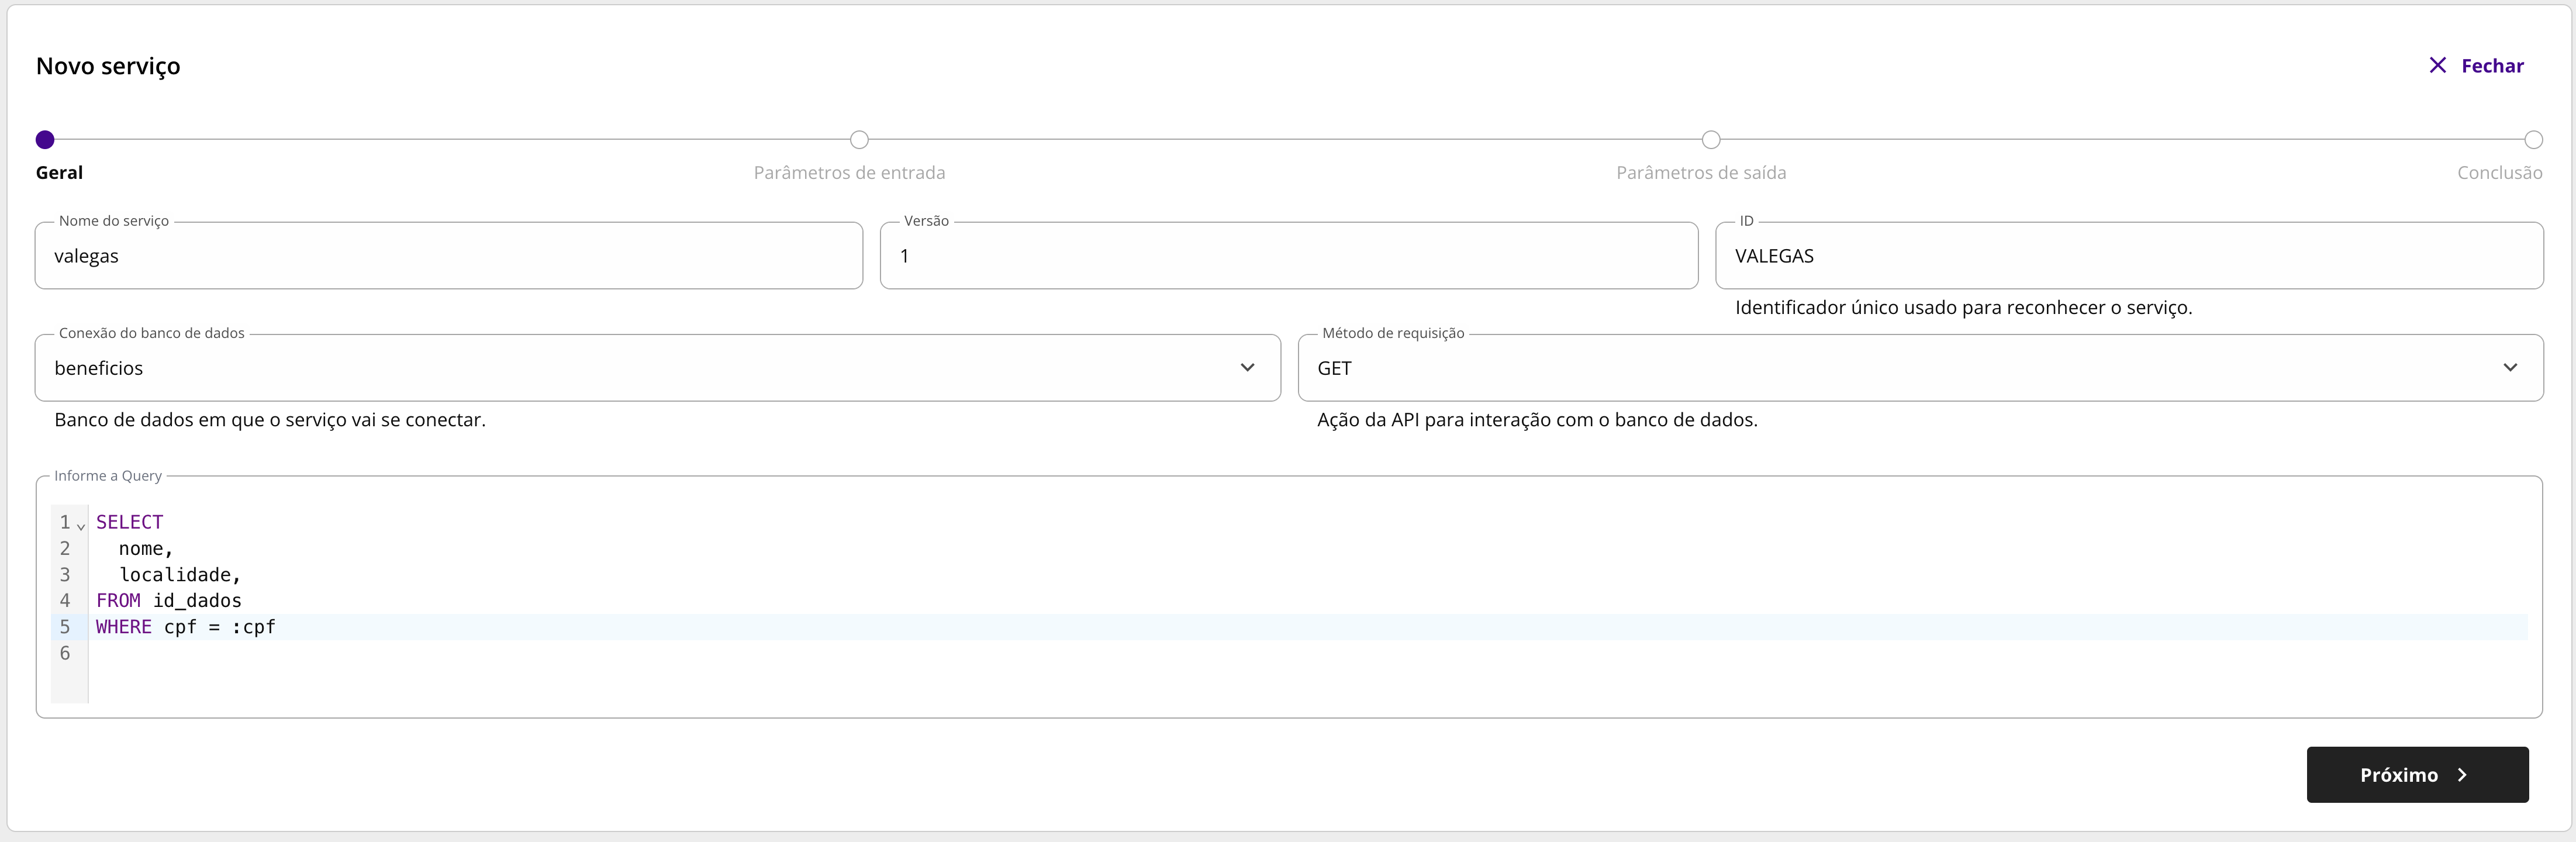Screen dimensions: 2576x842
Task: Click into the Versão input field
Action: click(1288, 256)
